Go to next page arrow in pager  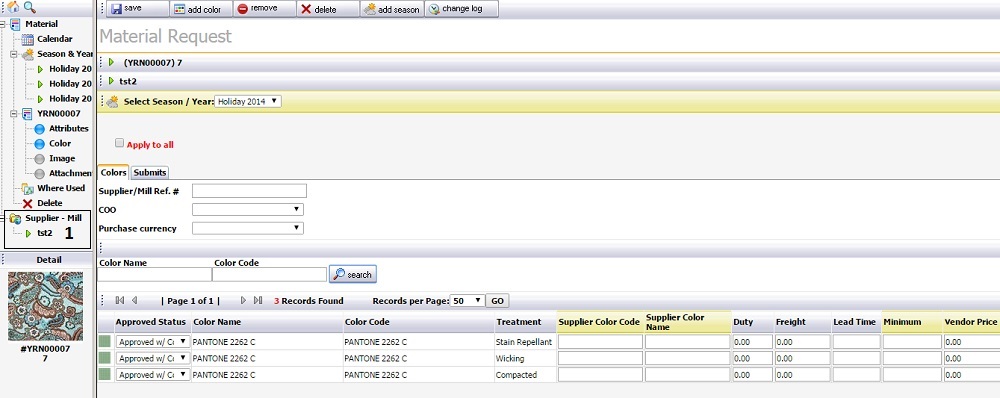(x=244, y=300)
